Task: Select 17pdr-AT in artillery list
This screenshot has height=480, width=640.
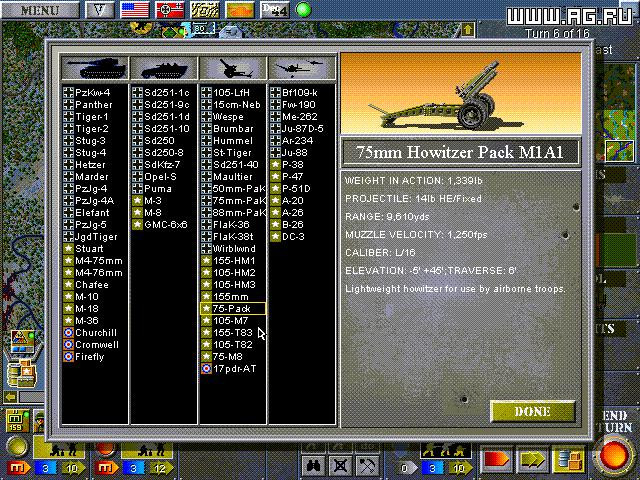Action: point(234,369)
